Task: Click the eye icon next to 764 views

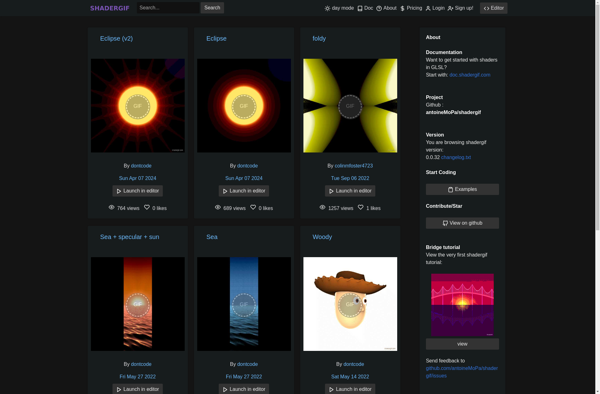Action: coord(111,207)
